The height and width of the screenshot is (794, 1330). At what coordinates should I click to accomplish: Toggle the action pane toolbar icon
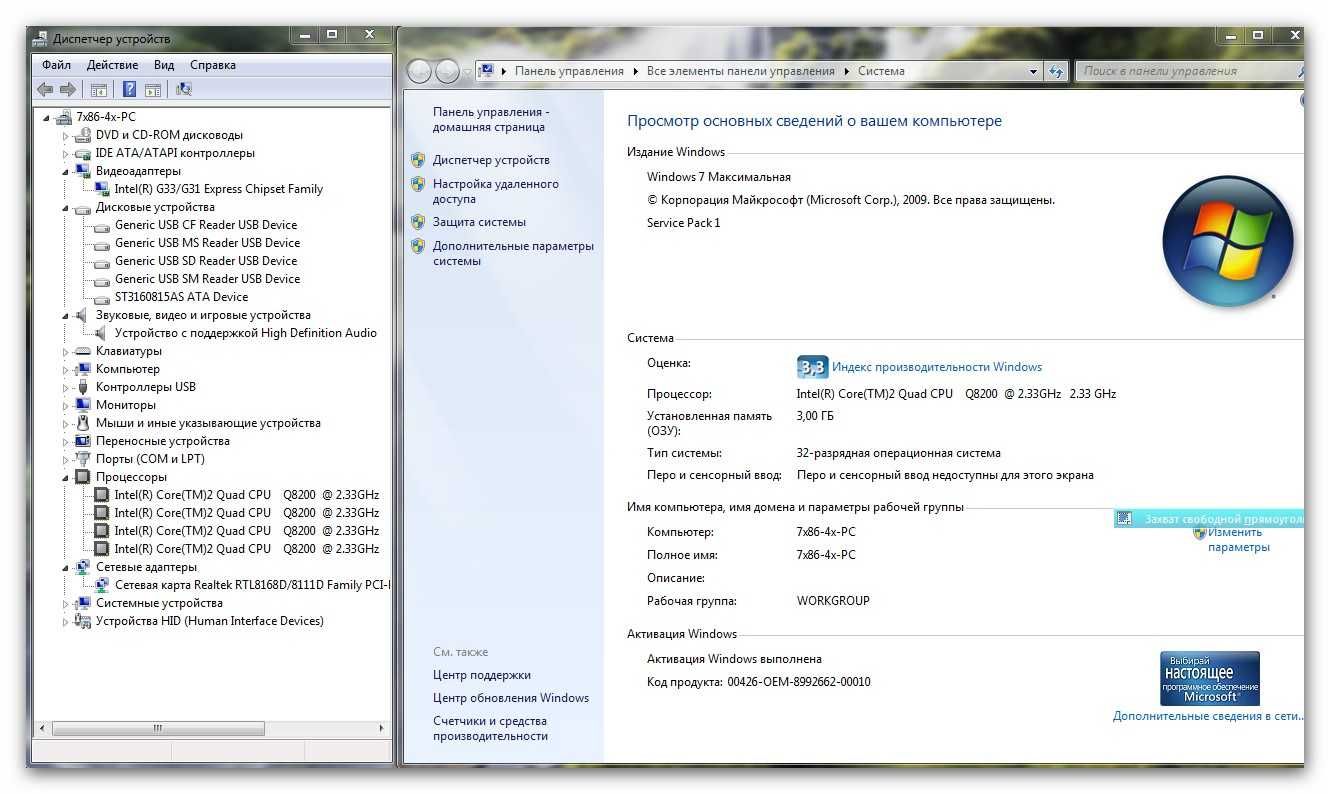[x=153, y=89]
